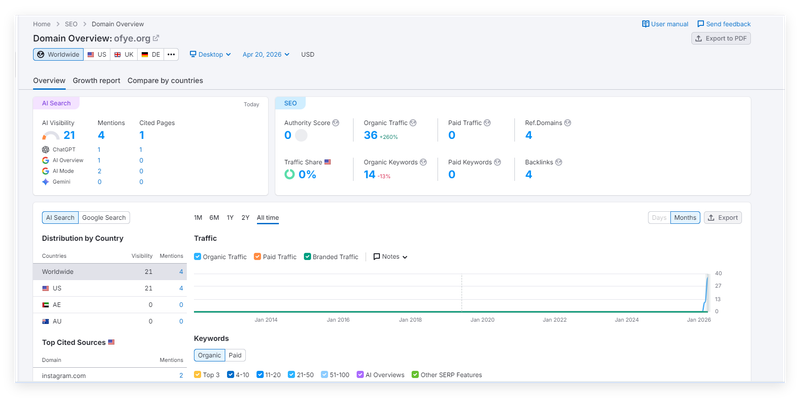Select US database flag button
This screenshot has height=398, width=800.
pos(97,55)
